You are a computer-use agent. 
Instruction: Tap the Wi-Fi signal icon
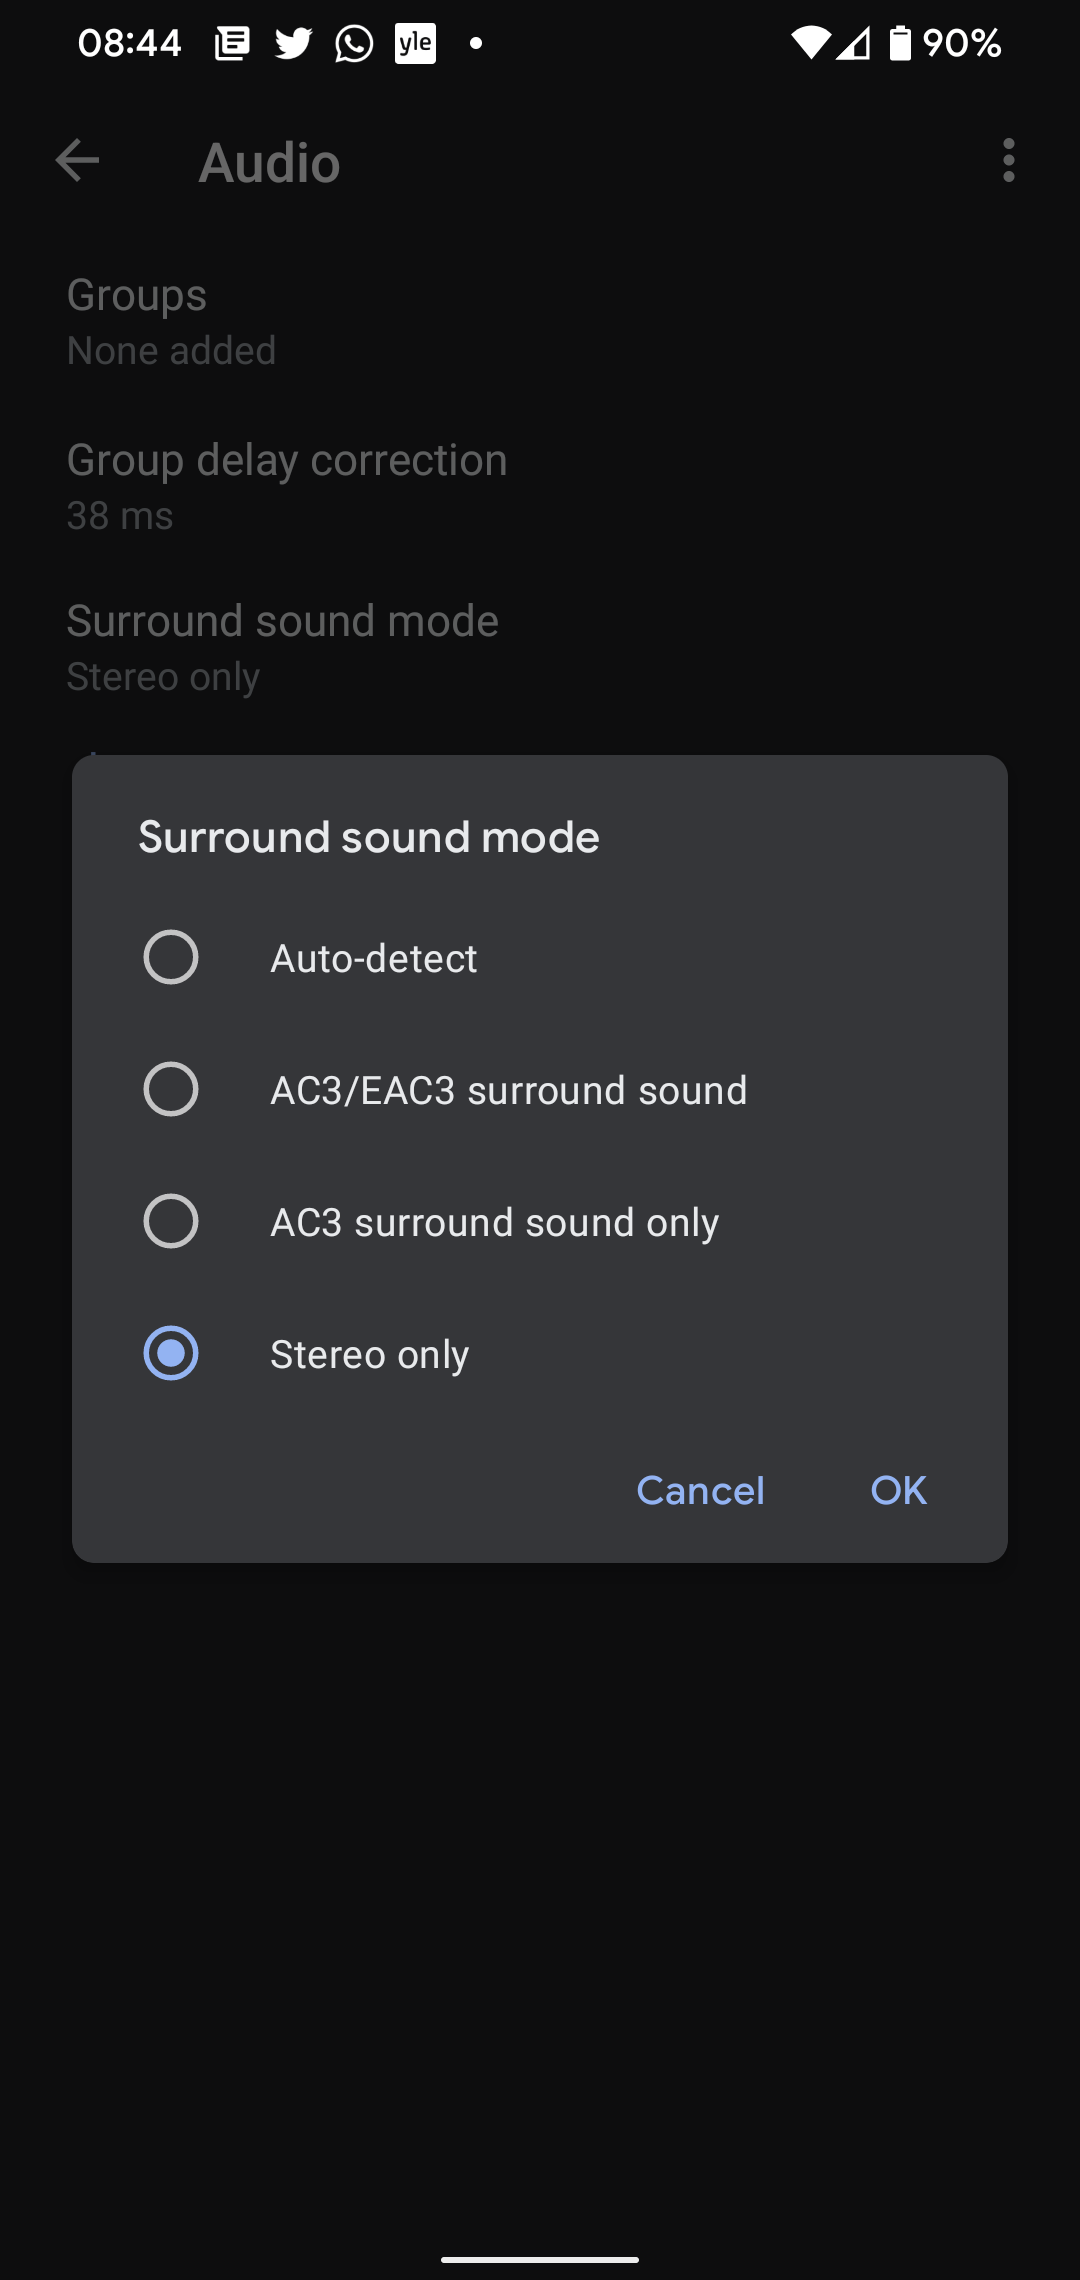click(x=810, y=44)
